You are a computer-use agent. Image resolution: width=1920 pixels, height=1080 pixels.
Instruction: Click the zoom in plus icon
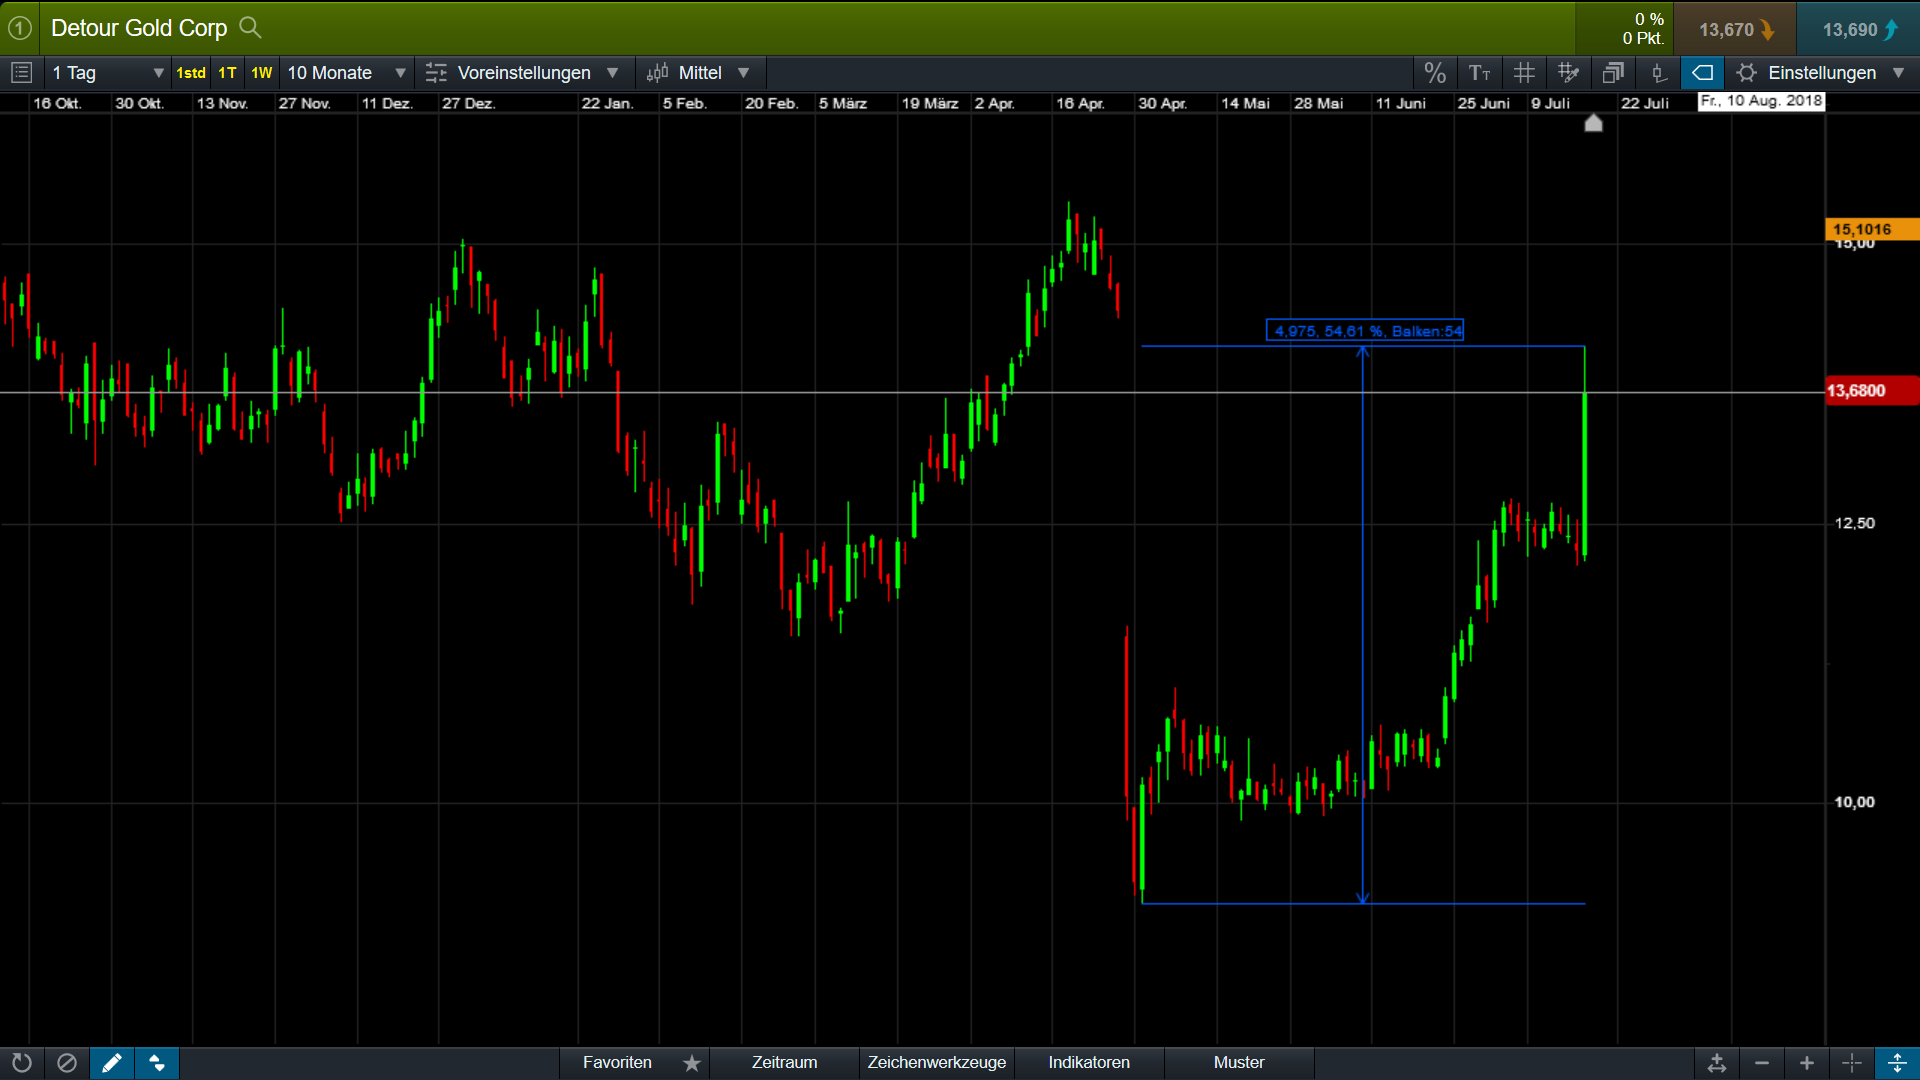(x=1807, y=1063)
